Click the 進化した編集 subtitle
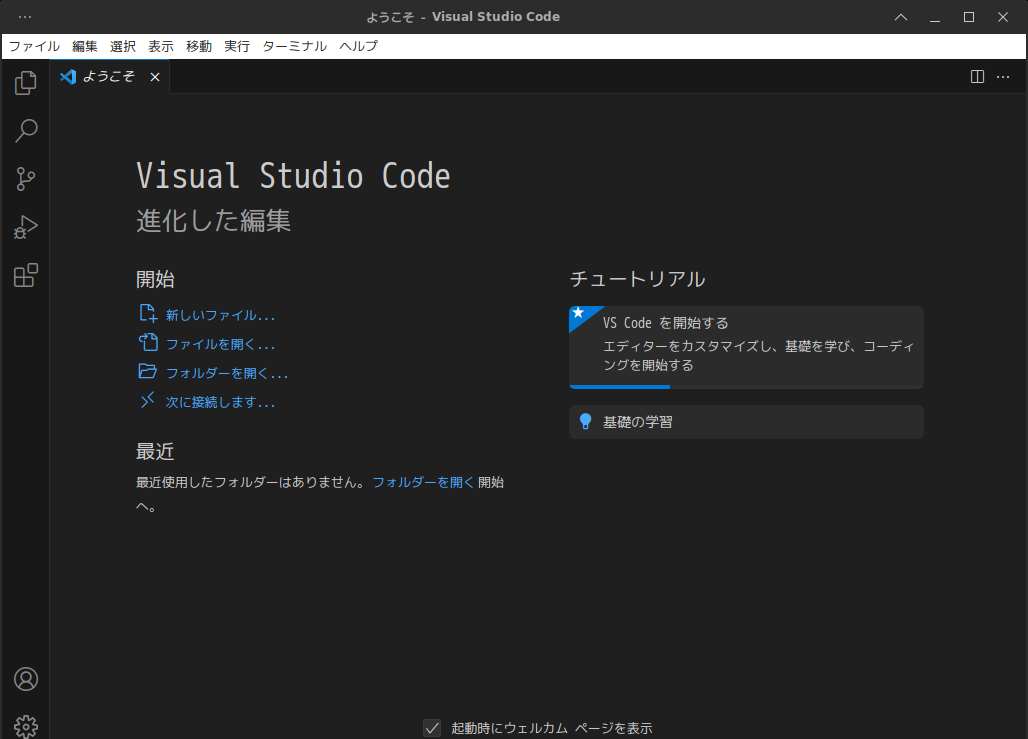Image resolution: width=1028 pixels, height=739 pixels. click(x=213, y=220)
